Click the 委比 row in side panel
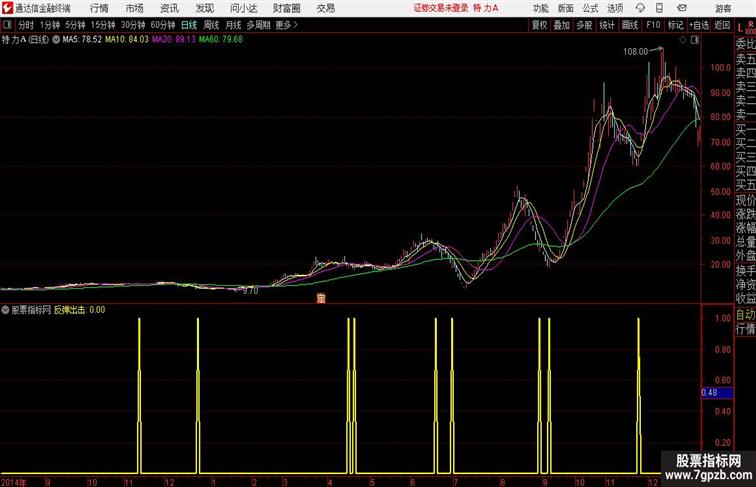Image resolution: width=756 pixels, height=487 pixels. click(745, 44)
